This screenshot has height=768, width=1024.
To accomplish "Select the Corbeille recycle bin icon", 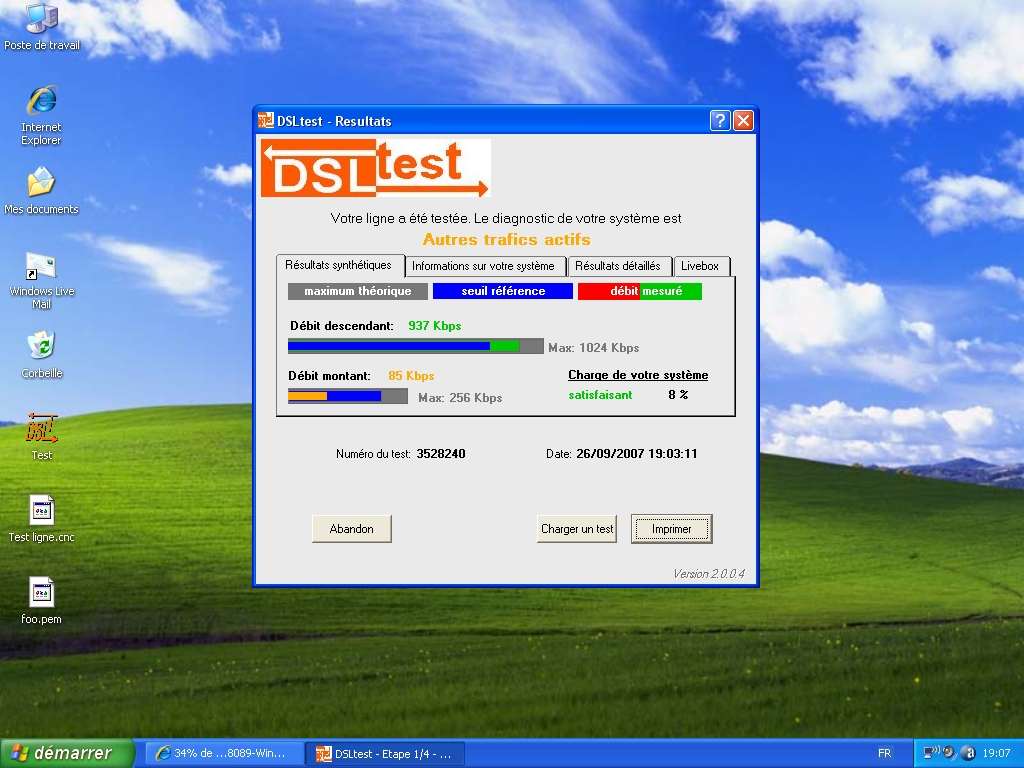I will tap(41, 347).
